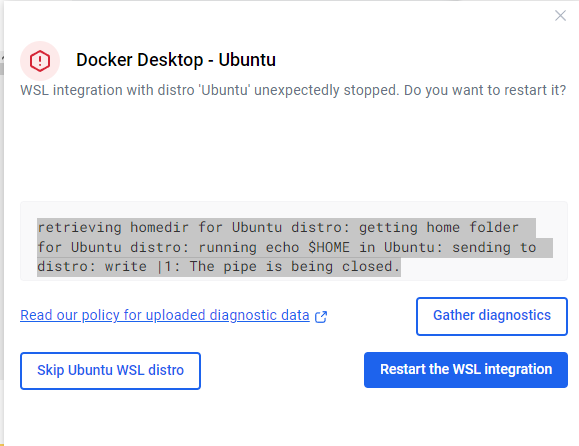Click the red hexagon error icon

pyautogui.click(x=40, y=61)
